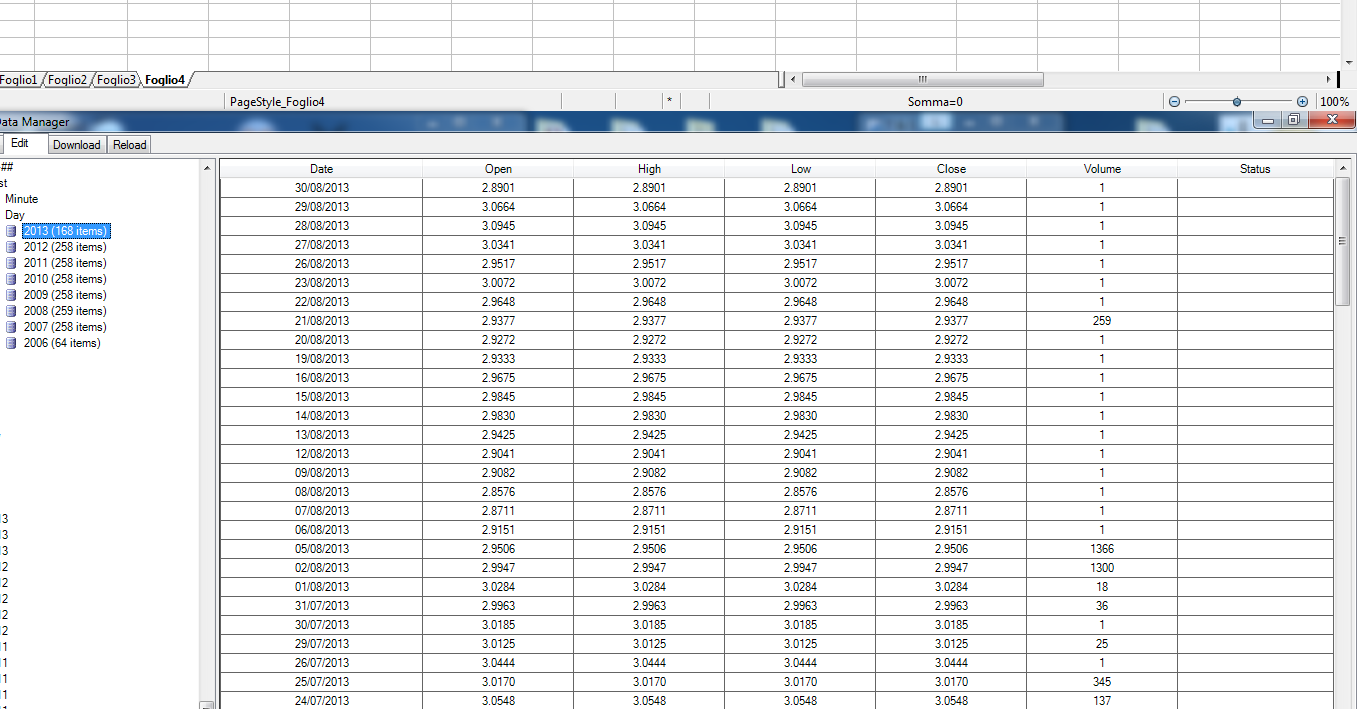Click the Volume column header
The height and width of the screenshot is (709, 1357).
[x=1102, y=169]
